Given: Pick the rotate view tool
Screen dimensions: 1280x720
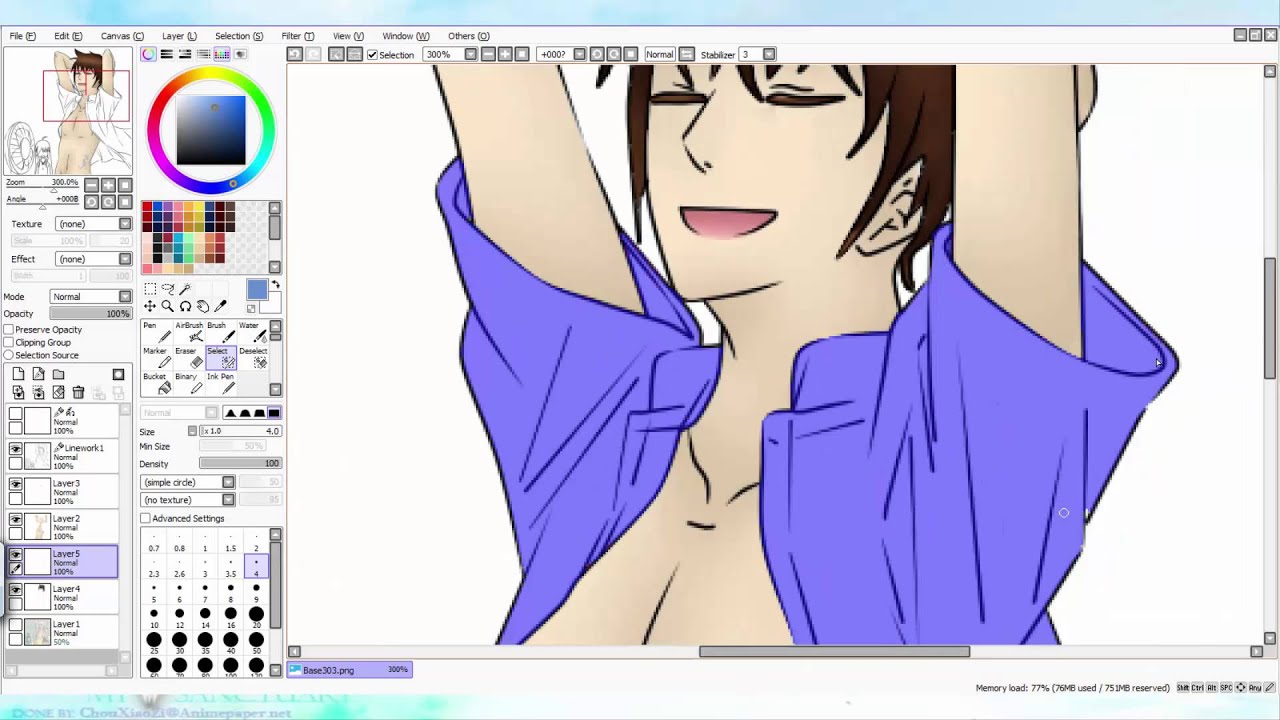Looking at the screenshot, I should tap(185, 307).
